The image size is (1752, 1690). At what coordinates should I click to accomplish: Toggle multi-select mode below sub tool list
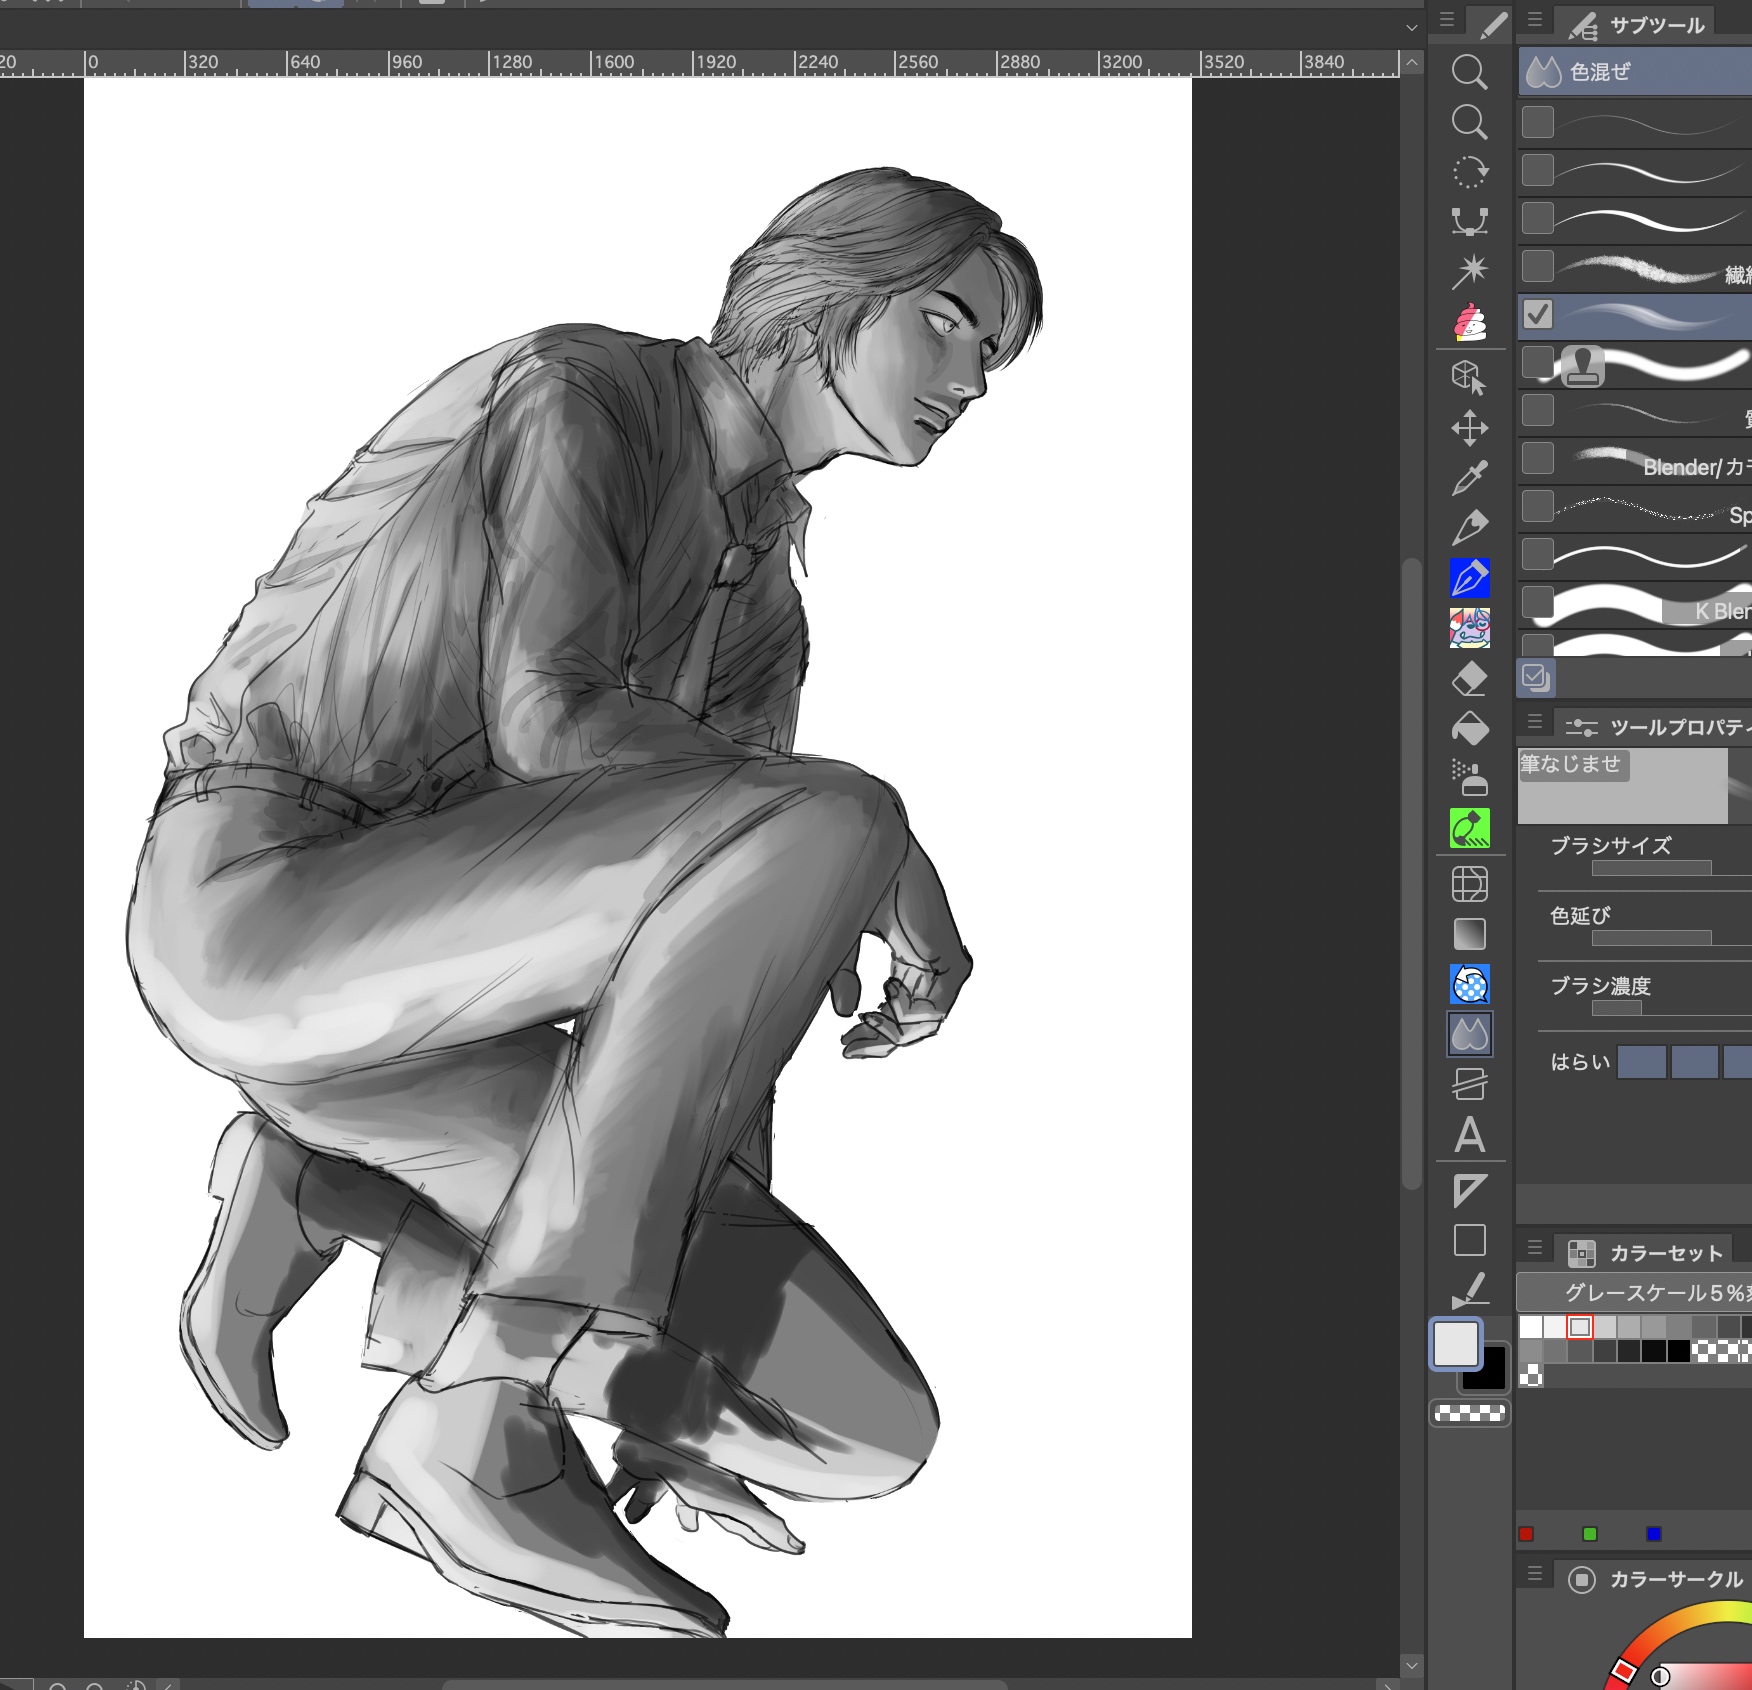(x=1535, y=678)
